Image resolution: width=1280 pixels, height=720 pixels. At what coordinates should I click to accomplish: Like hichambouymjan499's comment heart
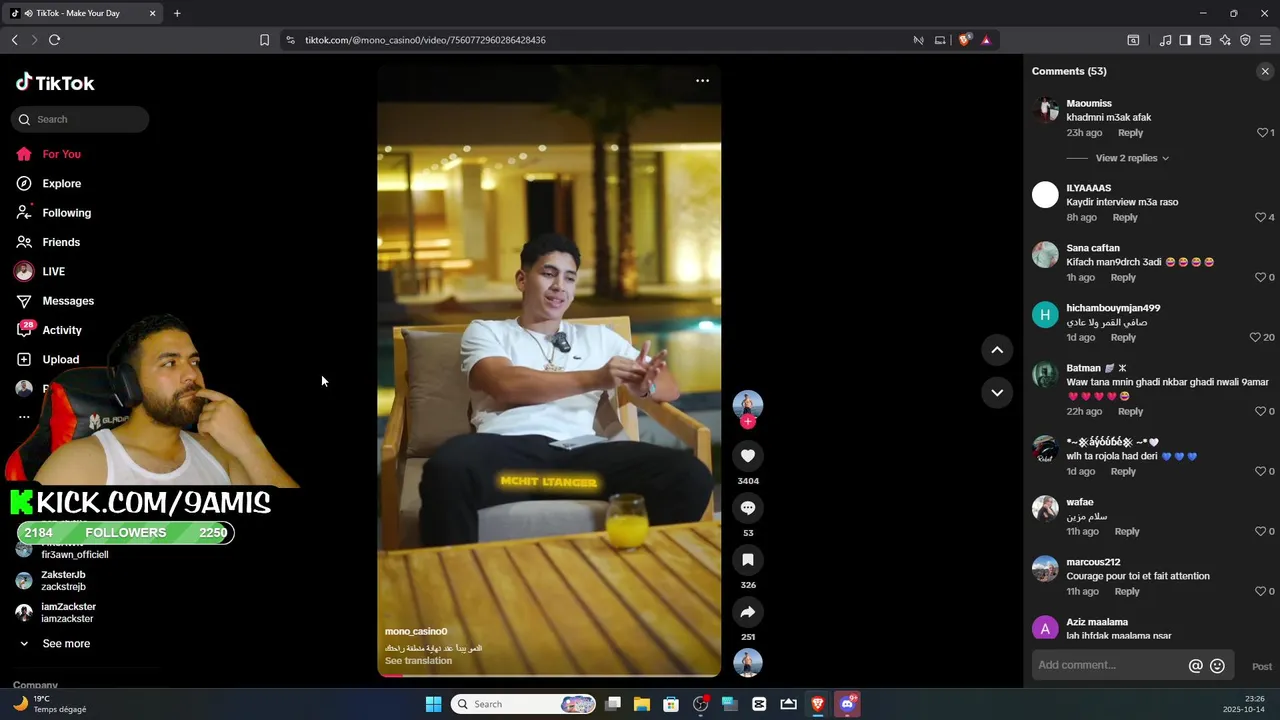point(1255,338)
